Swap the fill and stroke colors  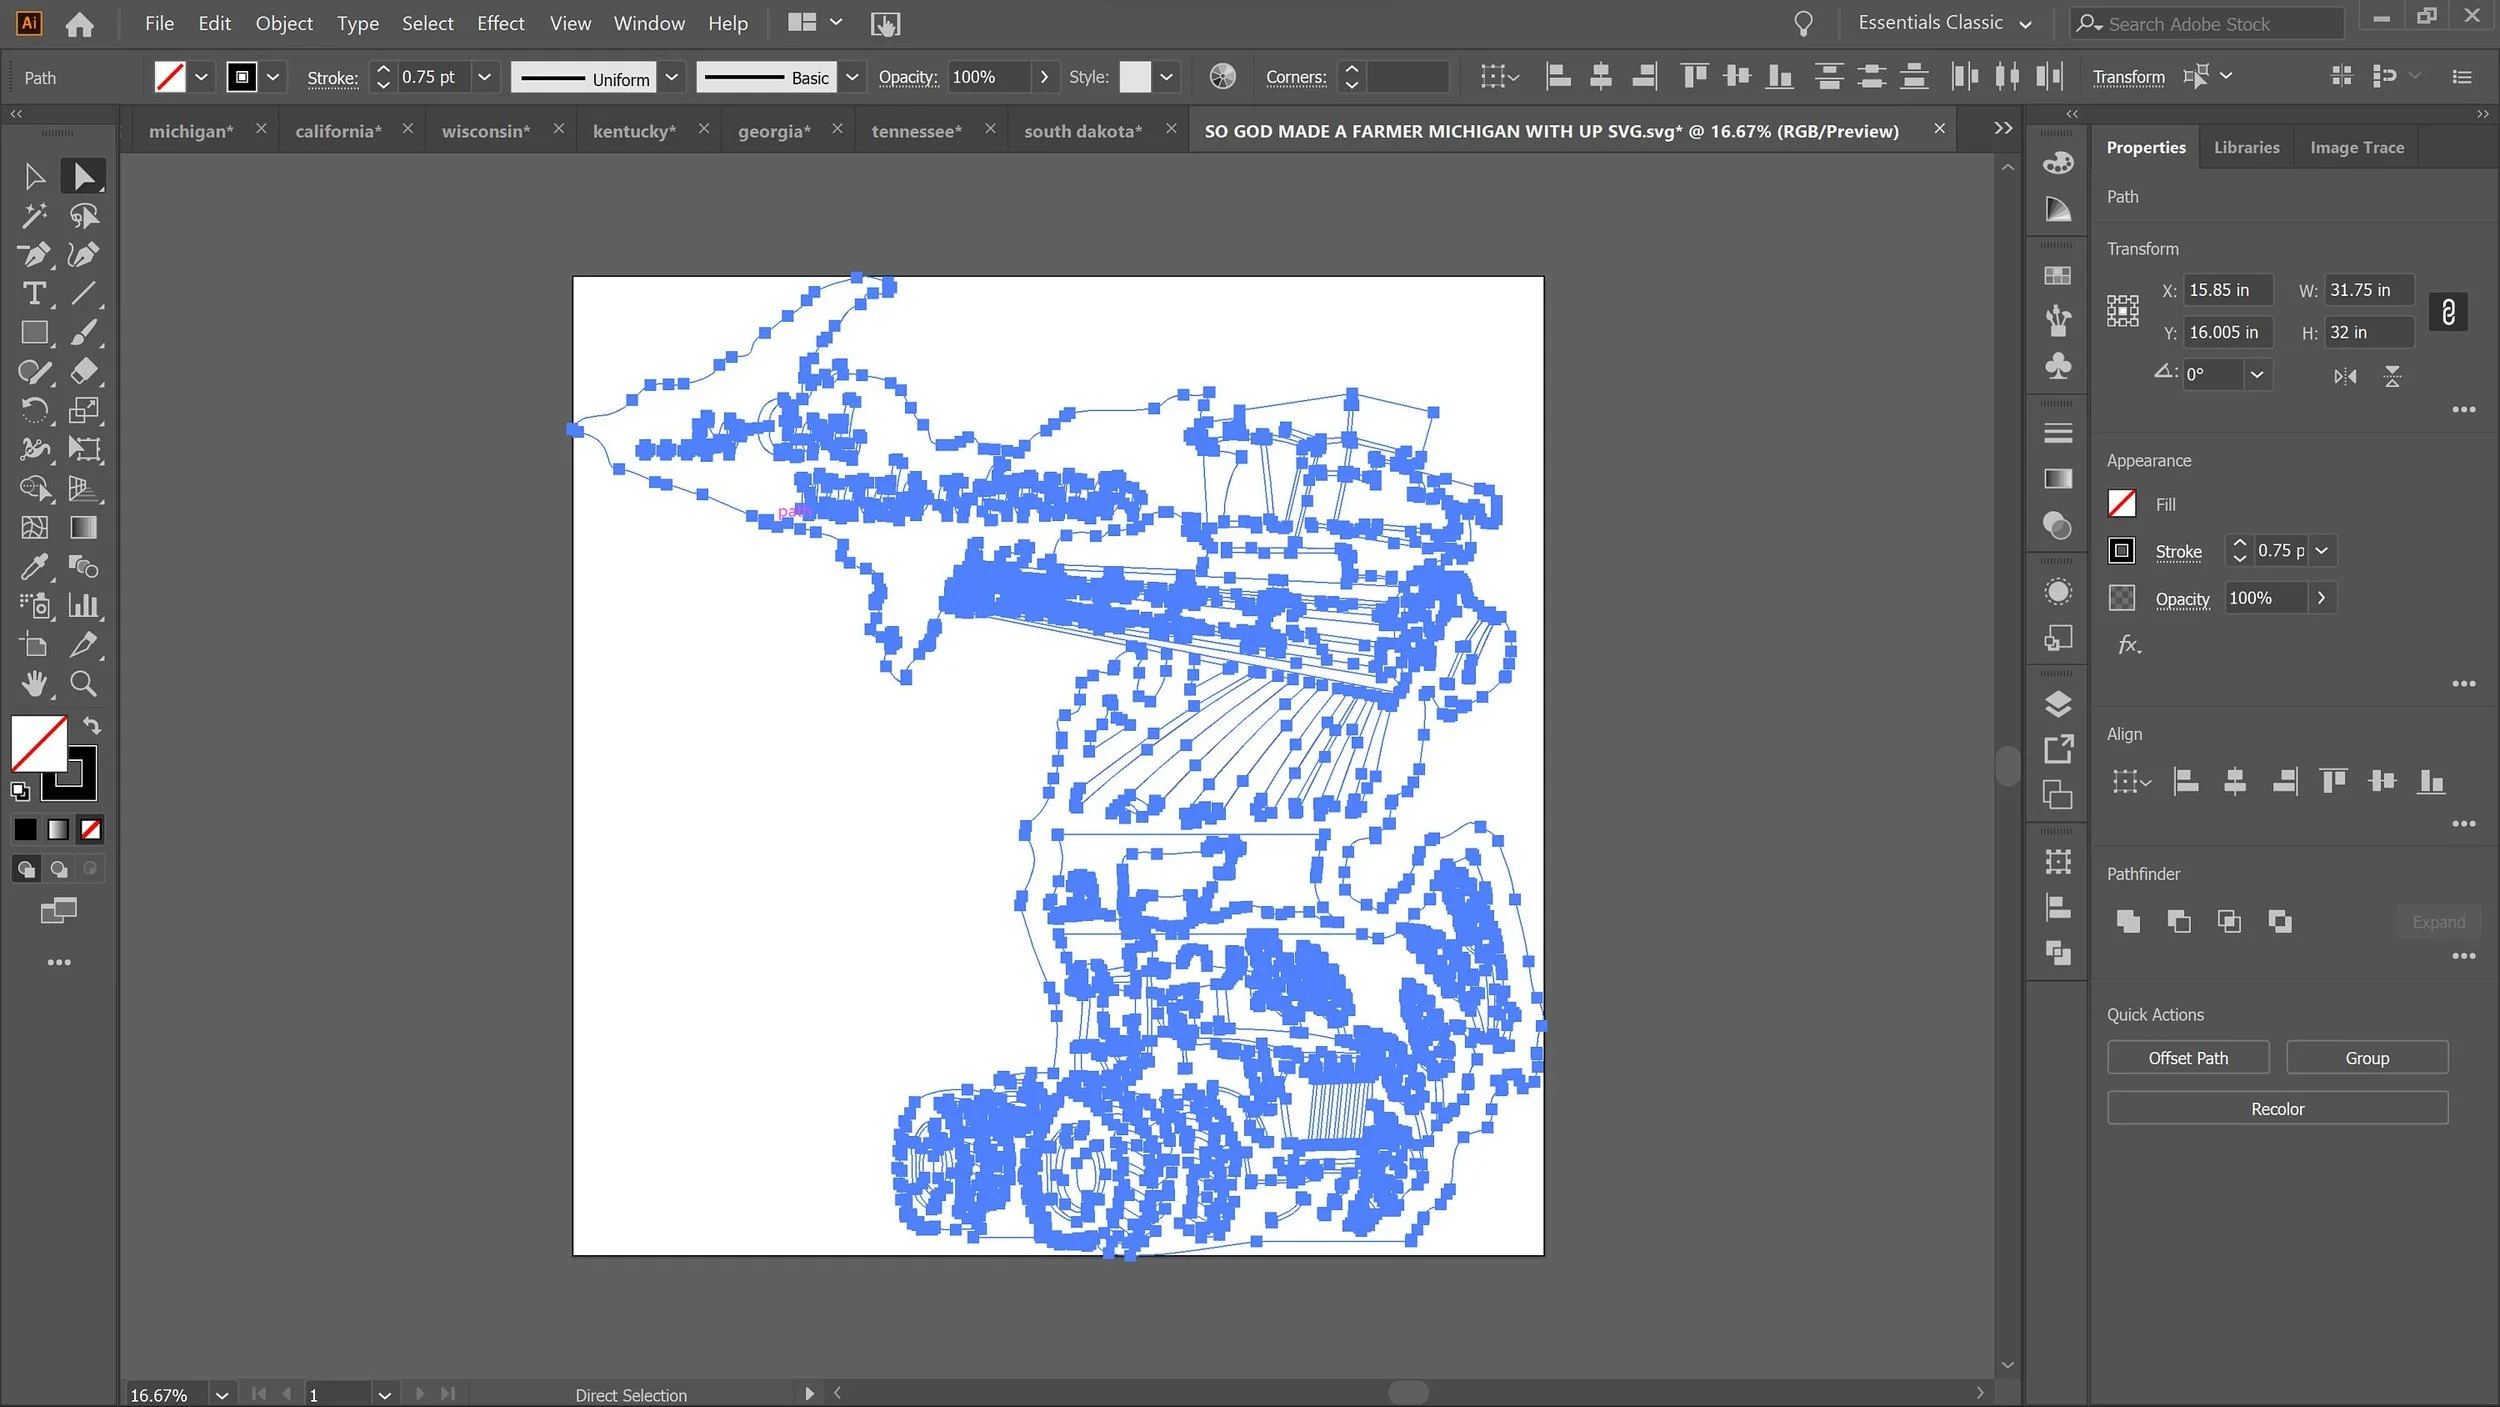92,725
